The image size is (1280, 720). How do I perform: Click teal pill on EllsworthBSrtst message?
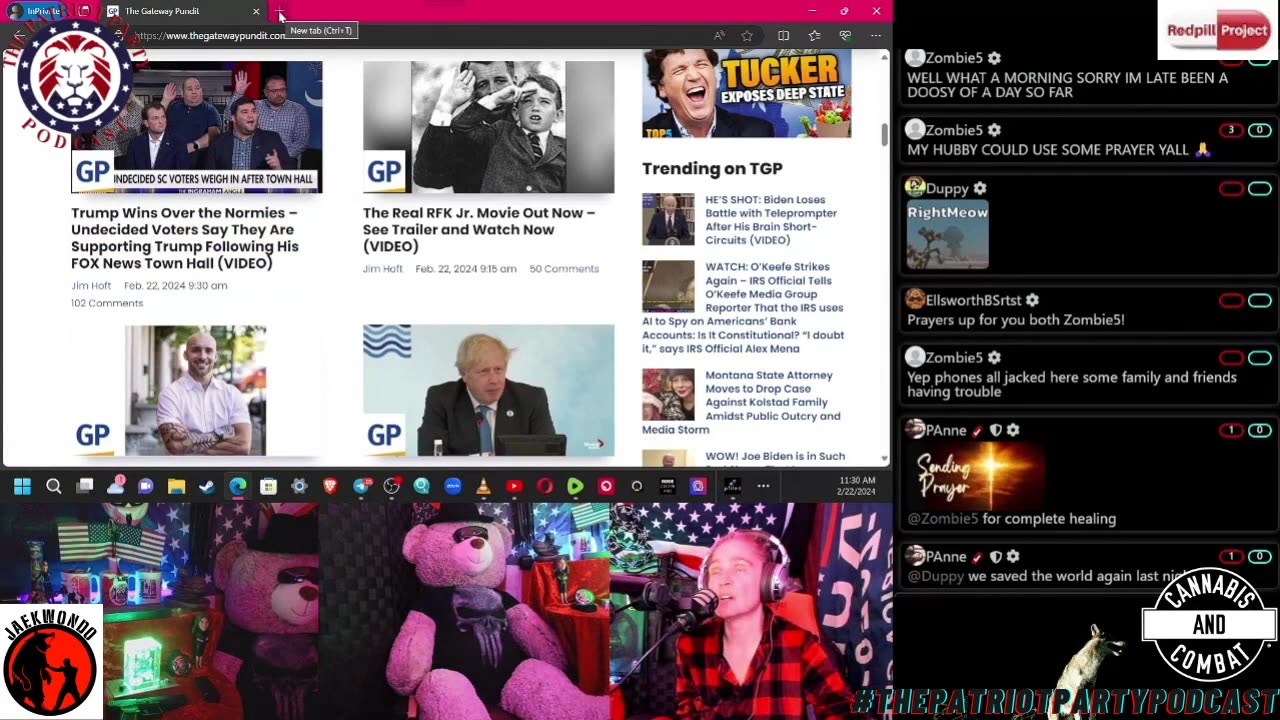pos(1259,301)
